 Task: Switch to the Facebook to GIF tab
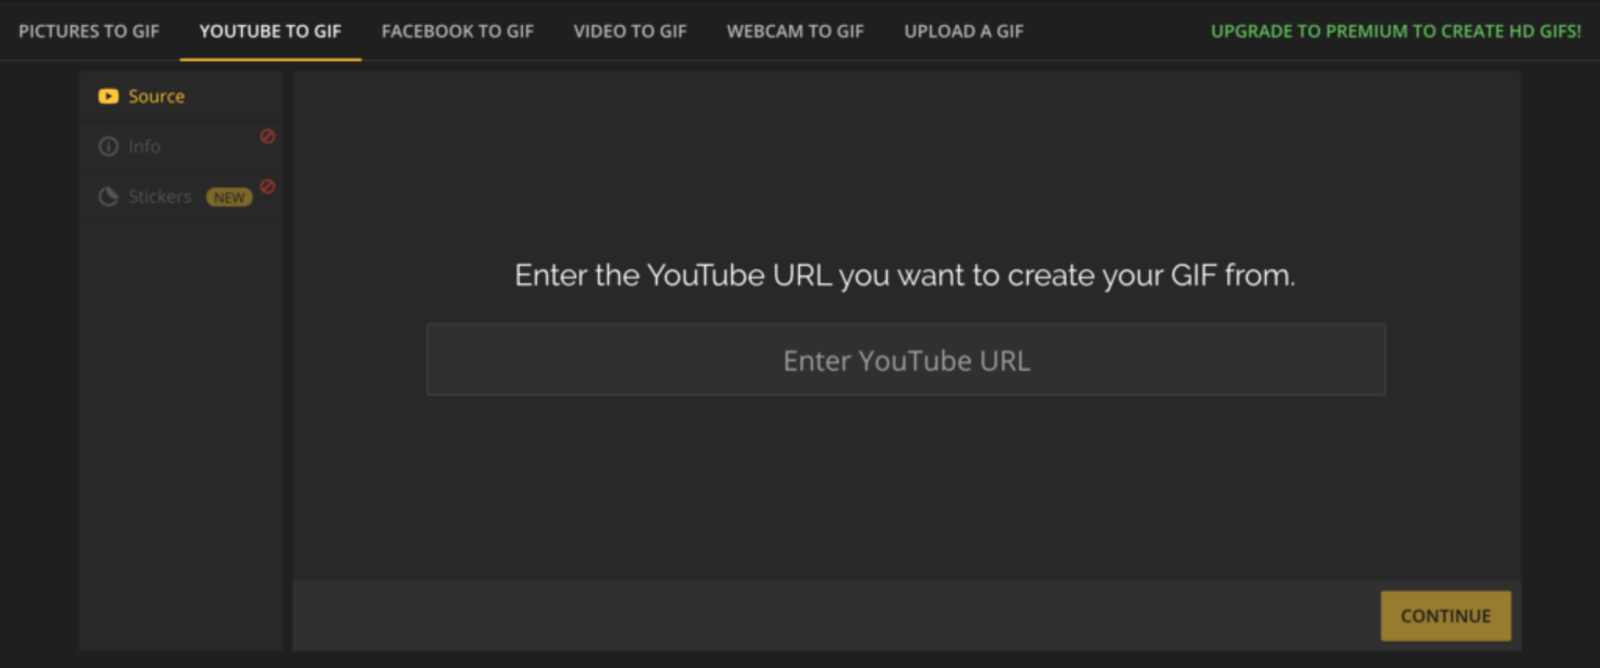pos(457,31)
